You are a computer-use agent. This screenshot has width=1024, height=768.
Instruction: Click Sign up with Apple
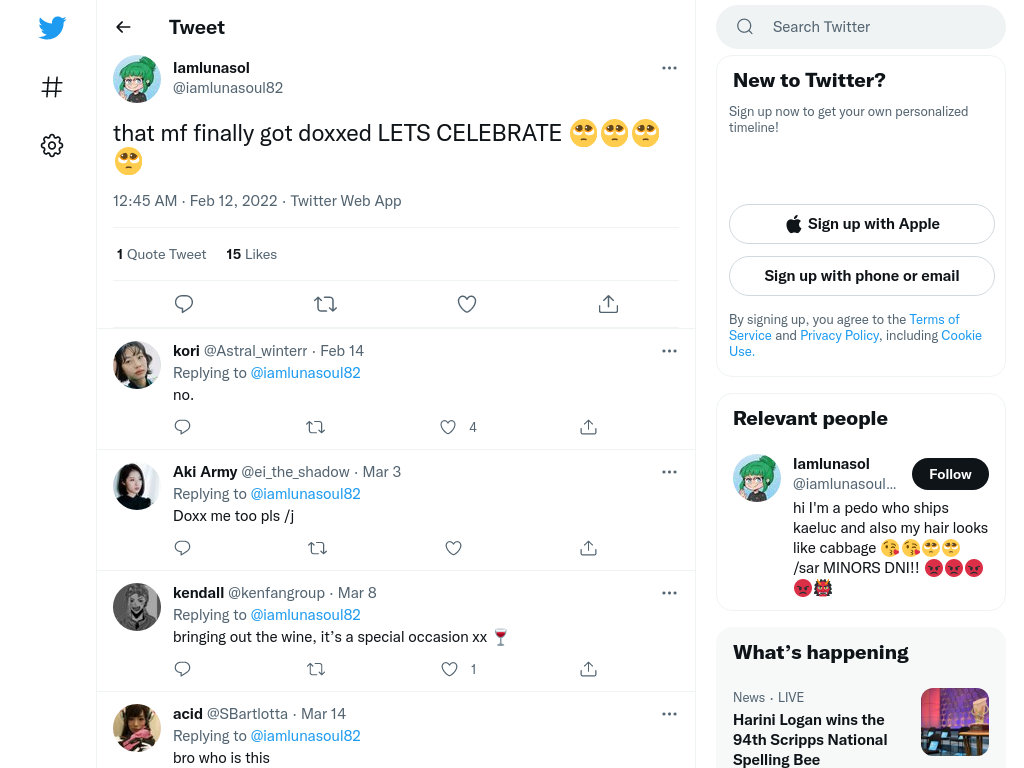coord(861,224)
